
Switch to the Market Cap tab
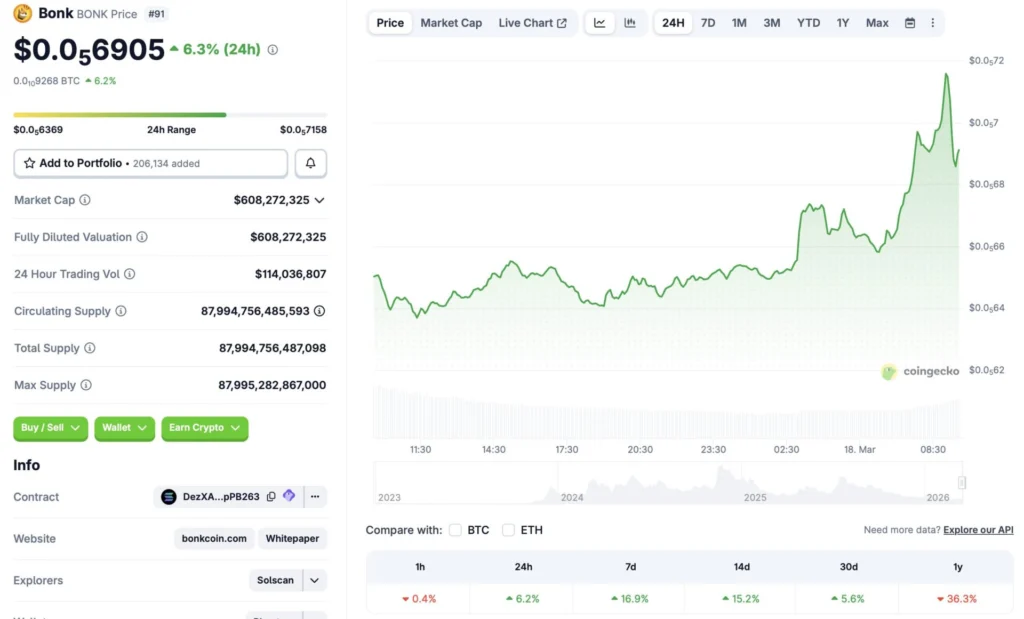coord(451,22)
